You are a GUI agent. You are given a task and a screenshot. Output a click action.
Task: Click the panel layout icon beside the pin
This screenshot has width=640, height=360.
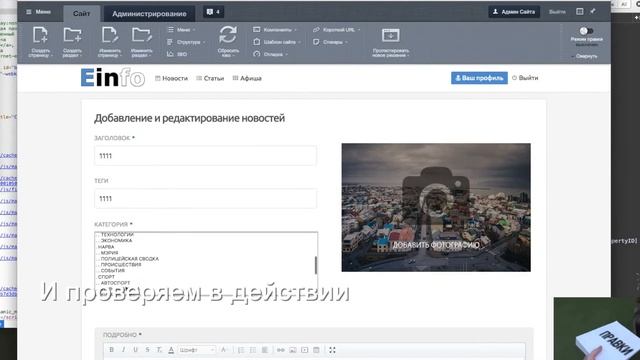[580, 11]
